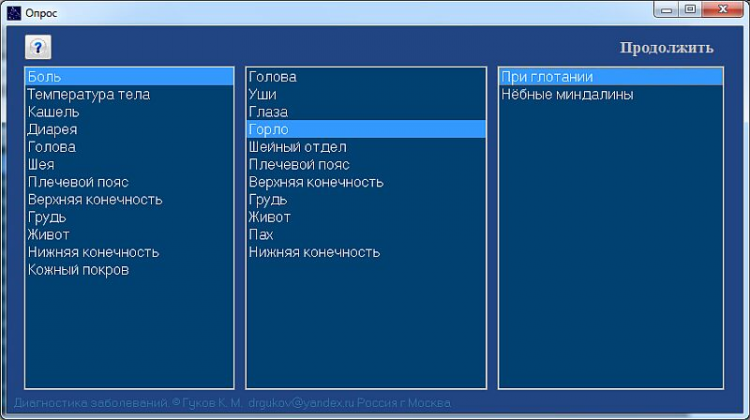
Task: Pick Плечевой пояс in the first list
Action: click(129, 182)
